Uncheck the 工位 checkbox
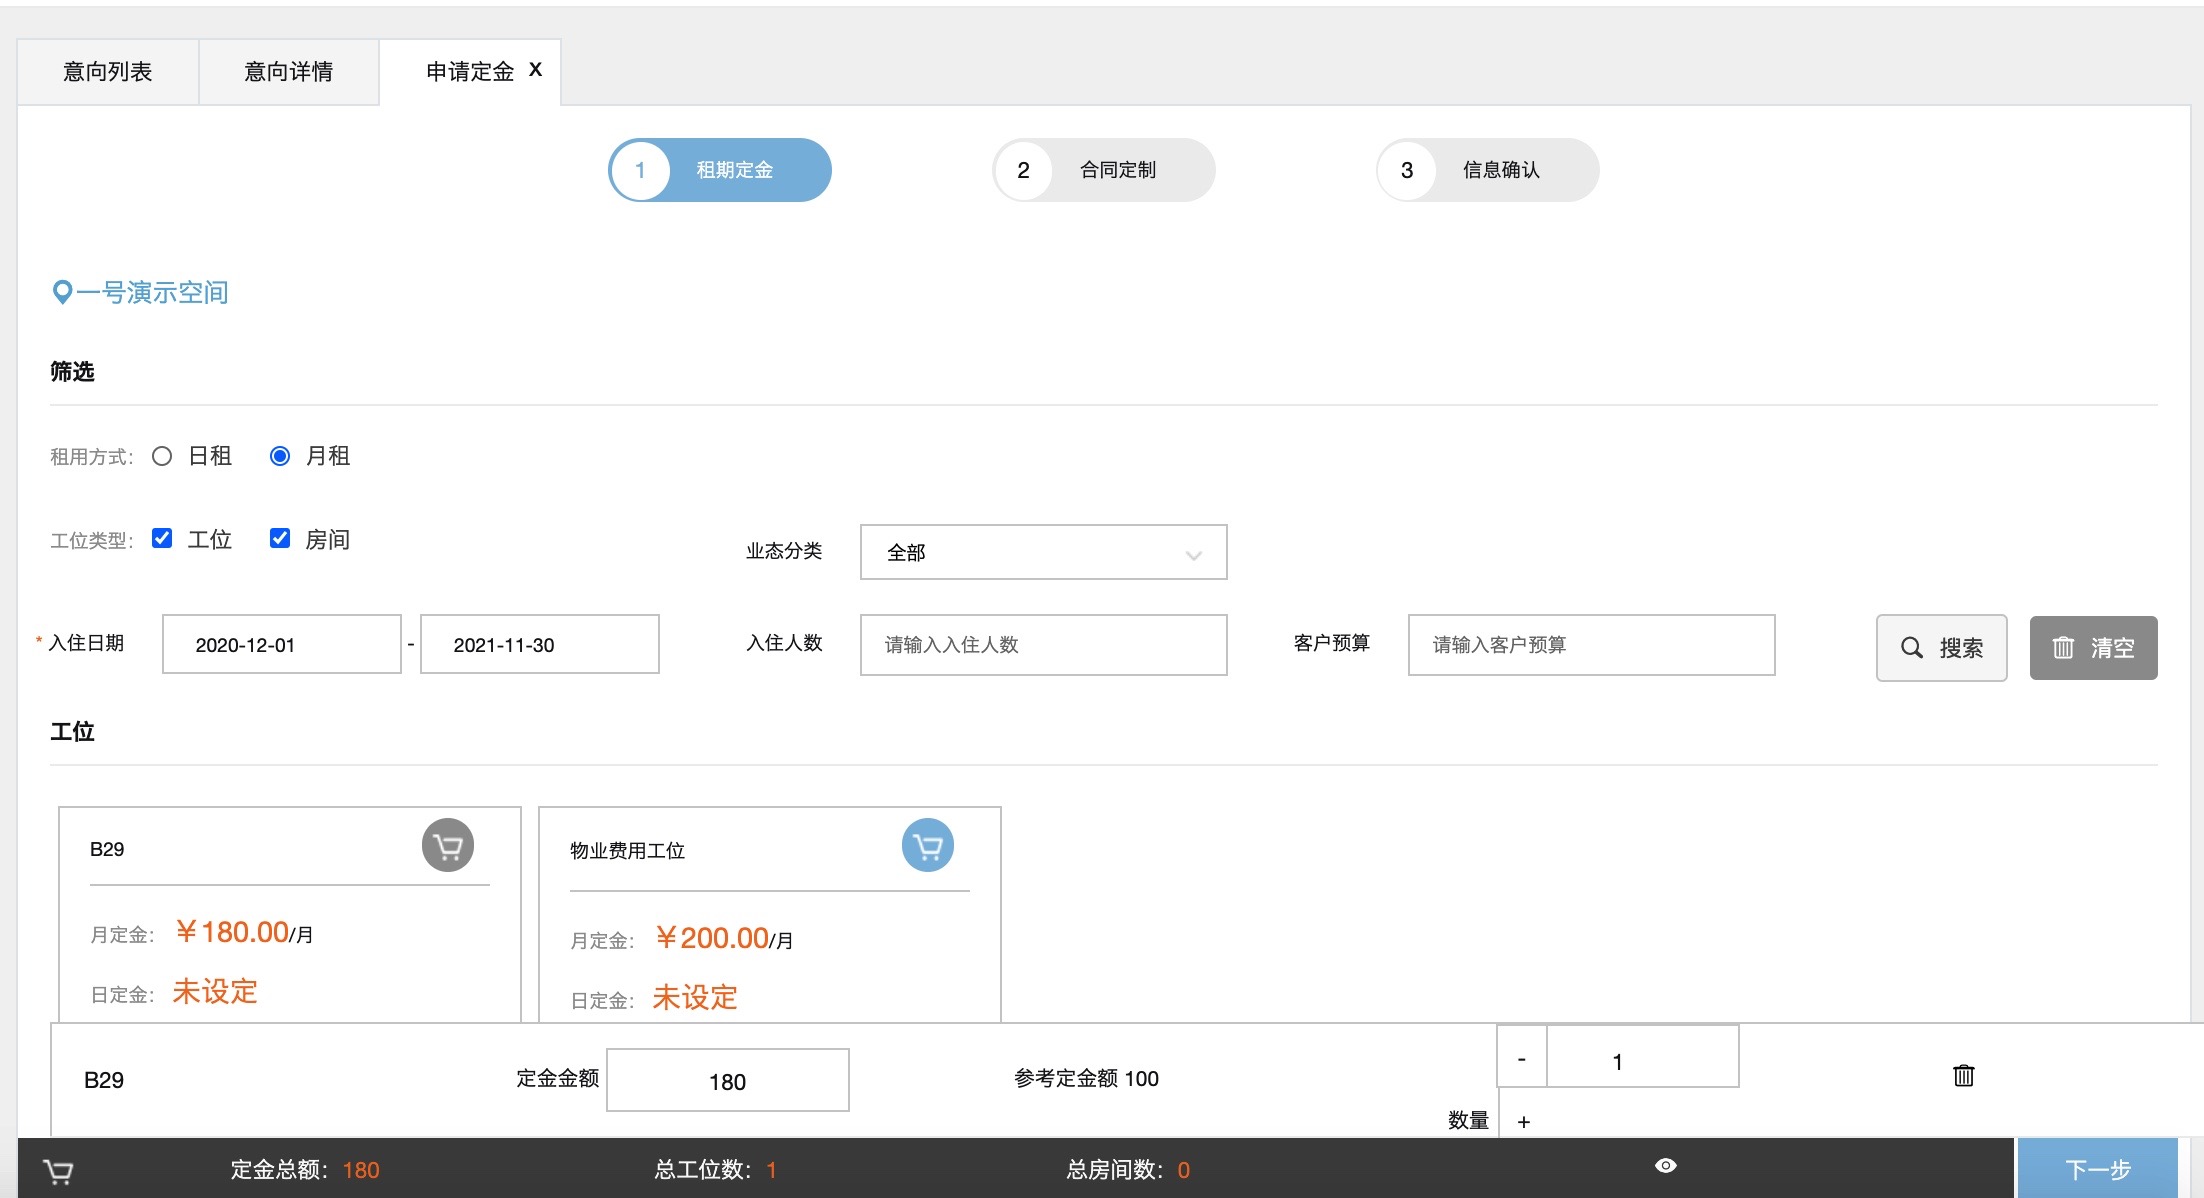Screen dimensions: 2204x1198 click(x=162, y=539)
